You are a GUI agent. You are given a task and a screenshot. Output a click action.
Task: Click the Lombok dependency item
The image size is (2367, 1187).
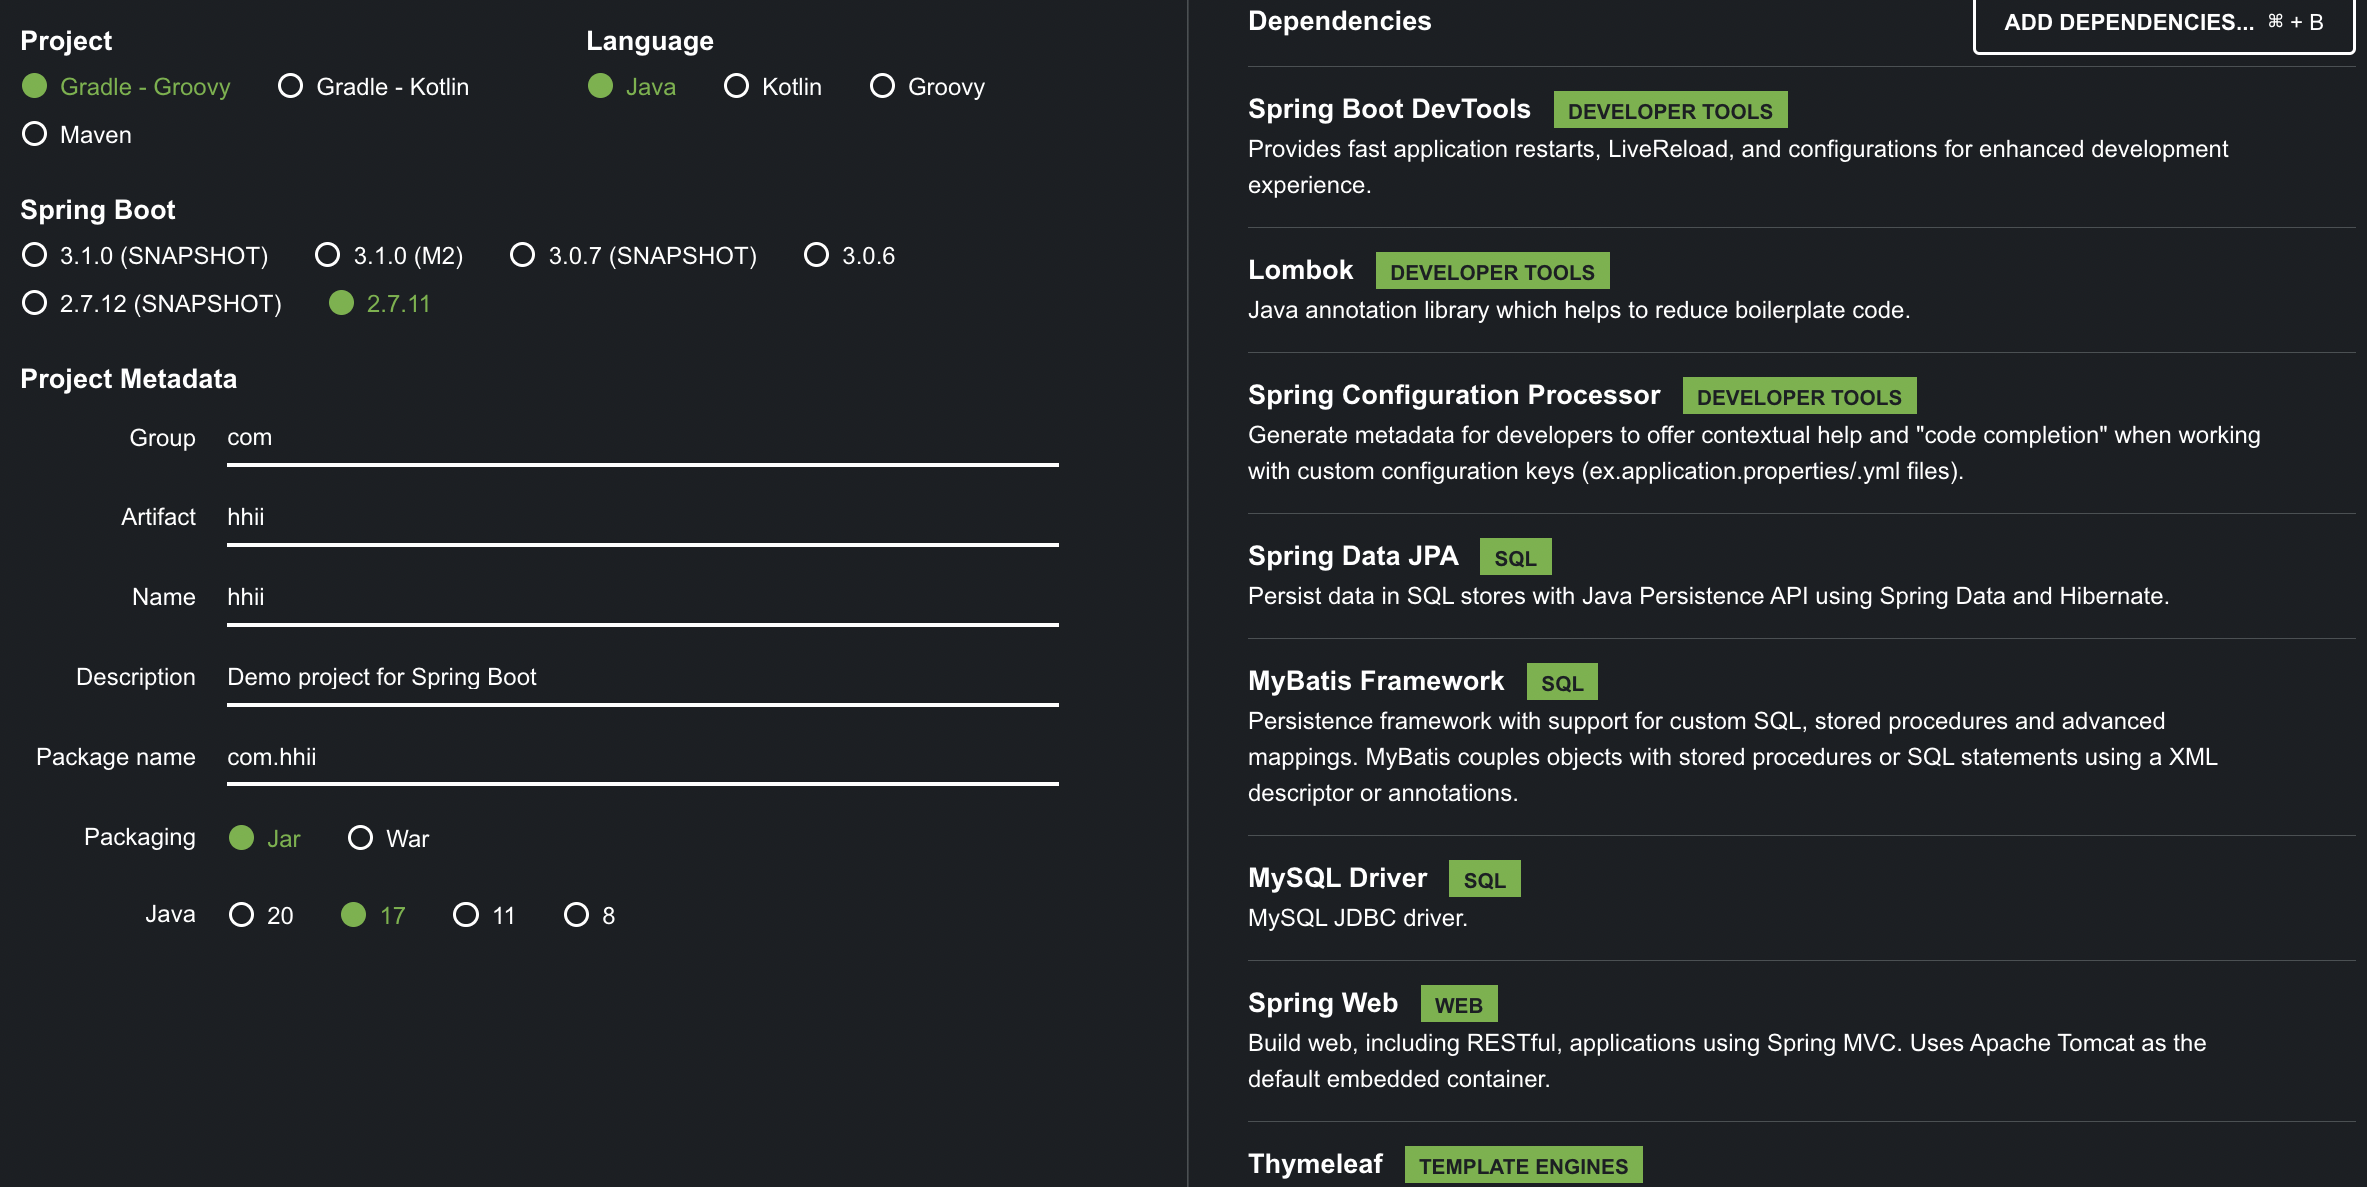click(x=1300, y=270)
